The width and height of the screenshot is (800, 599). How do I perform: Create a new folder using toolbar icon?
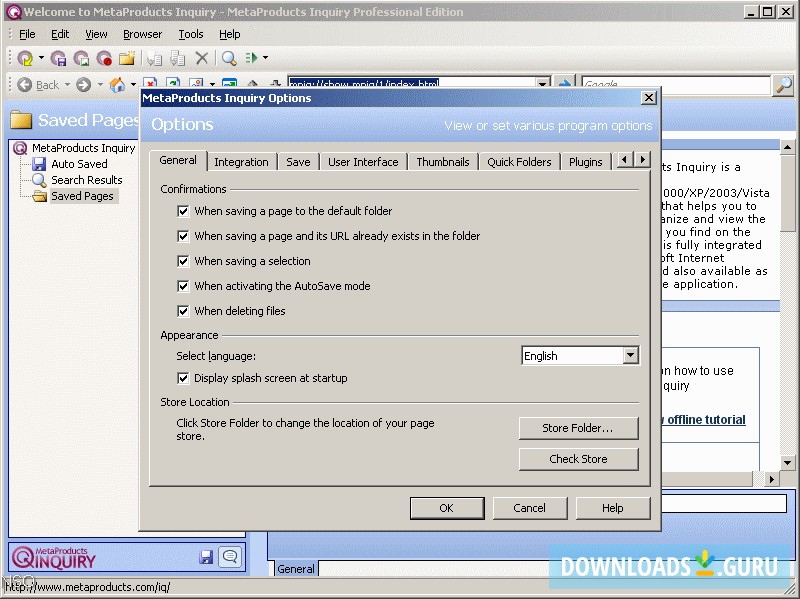point(127,58)
